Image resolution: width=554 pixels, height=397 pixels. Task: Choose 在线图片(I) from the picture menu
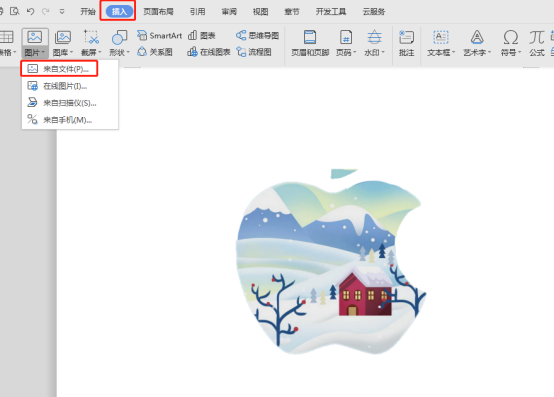coord(70,86)
